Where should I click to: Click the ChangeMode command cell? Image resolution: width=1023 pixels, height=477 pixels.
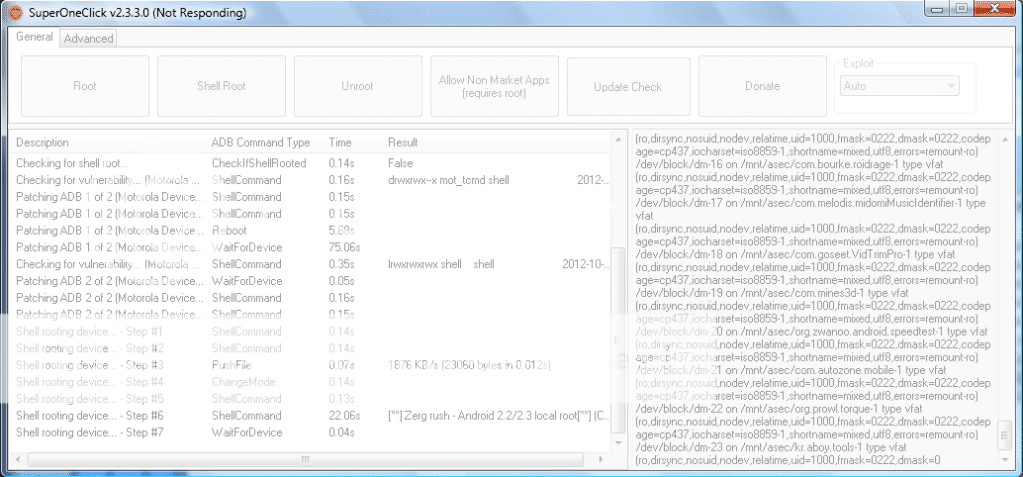pyautogui.click(x=243, y=382)
